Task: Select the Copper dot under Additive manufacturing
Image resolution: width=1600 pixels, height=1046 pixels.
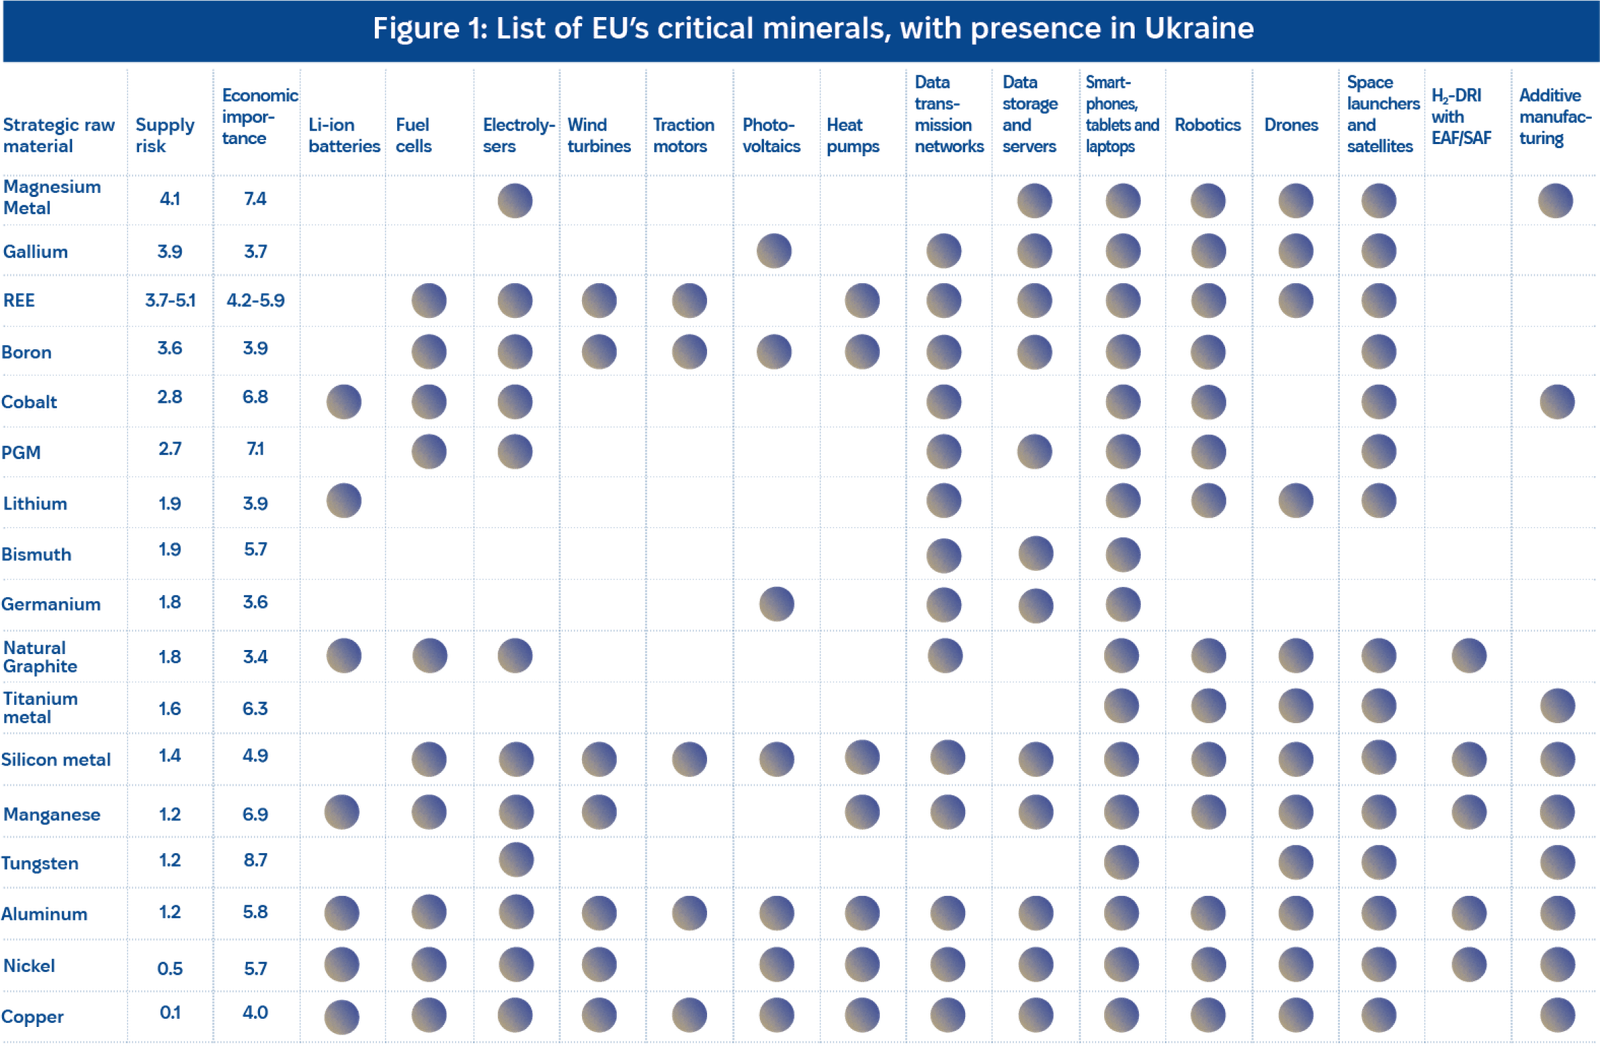Action: pyautogui.click(x=1557, y=1016)
